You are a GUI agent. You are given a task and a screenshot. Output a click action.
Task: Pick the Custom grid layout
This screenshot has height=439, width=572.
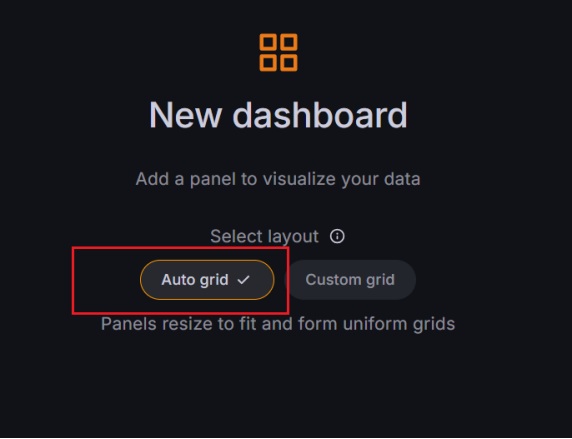(352, 280)
